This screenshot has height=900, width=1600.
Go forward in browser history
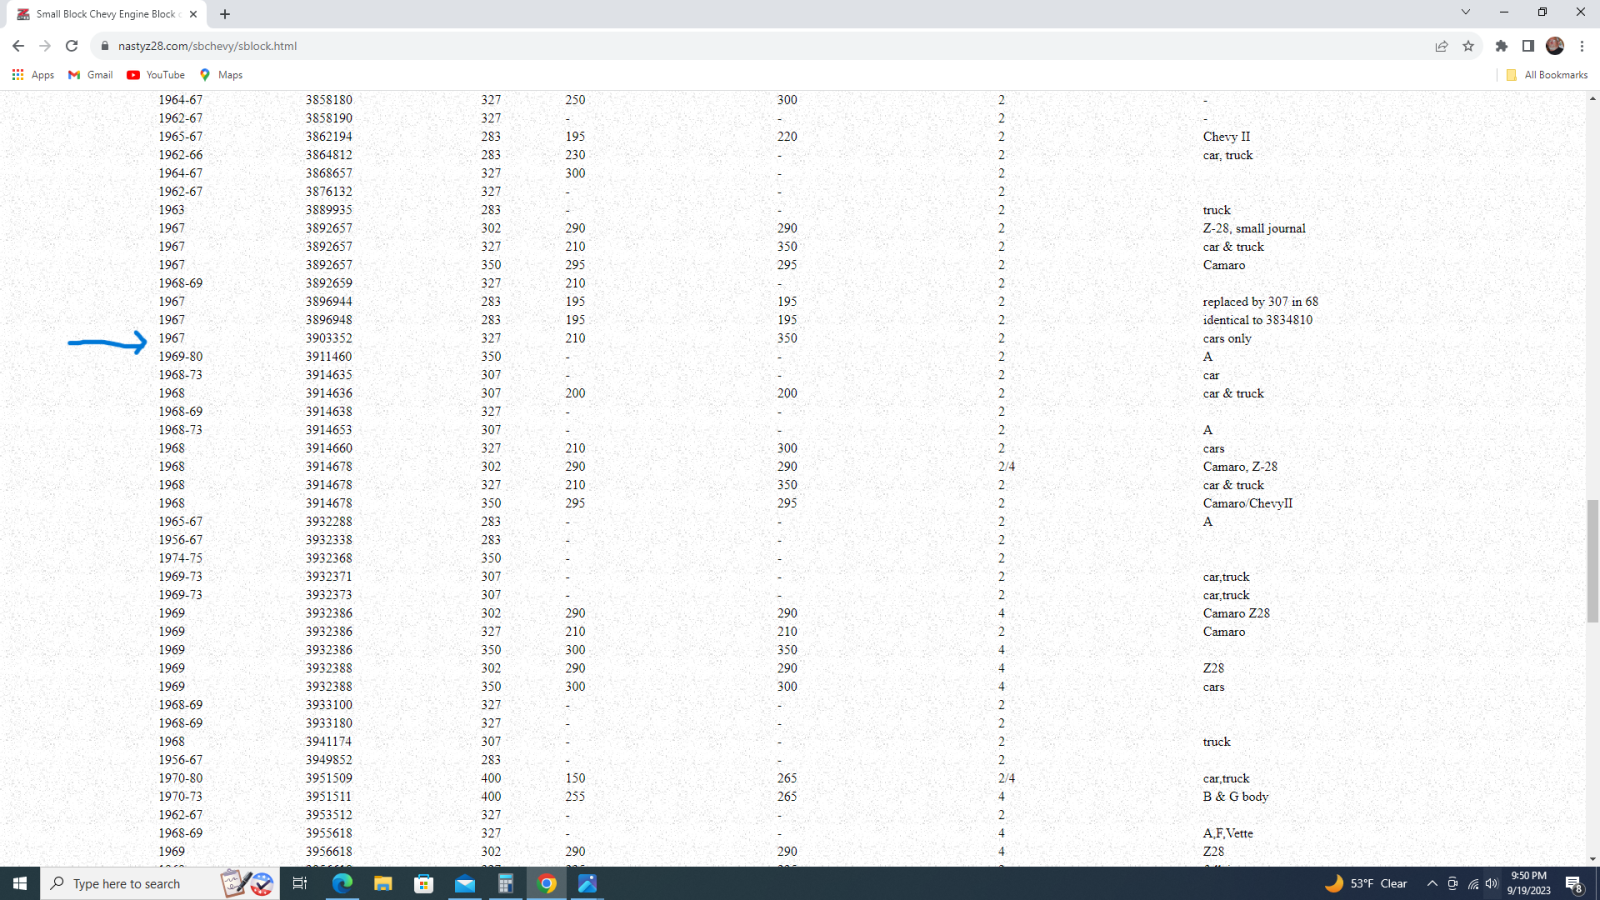45,46
